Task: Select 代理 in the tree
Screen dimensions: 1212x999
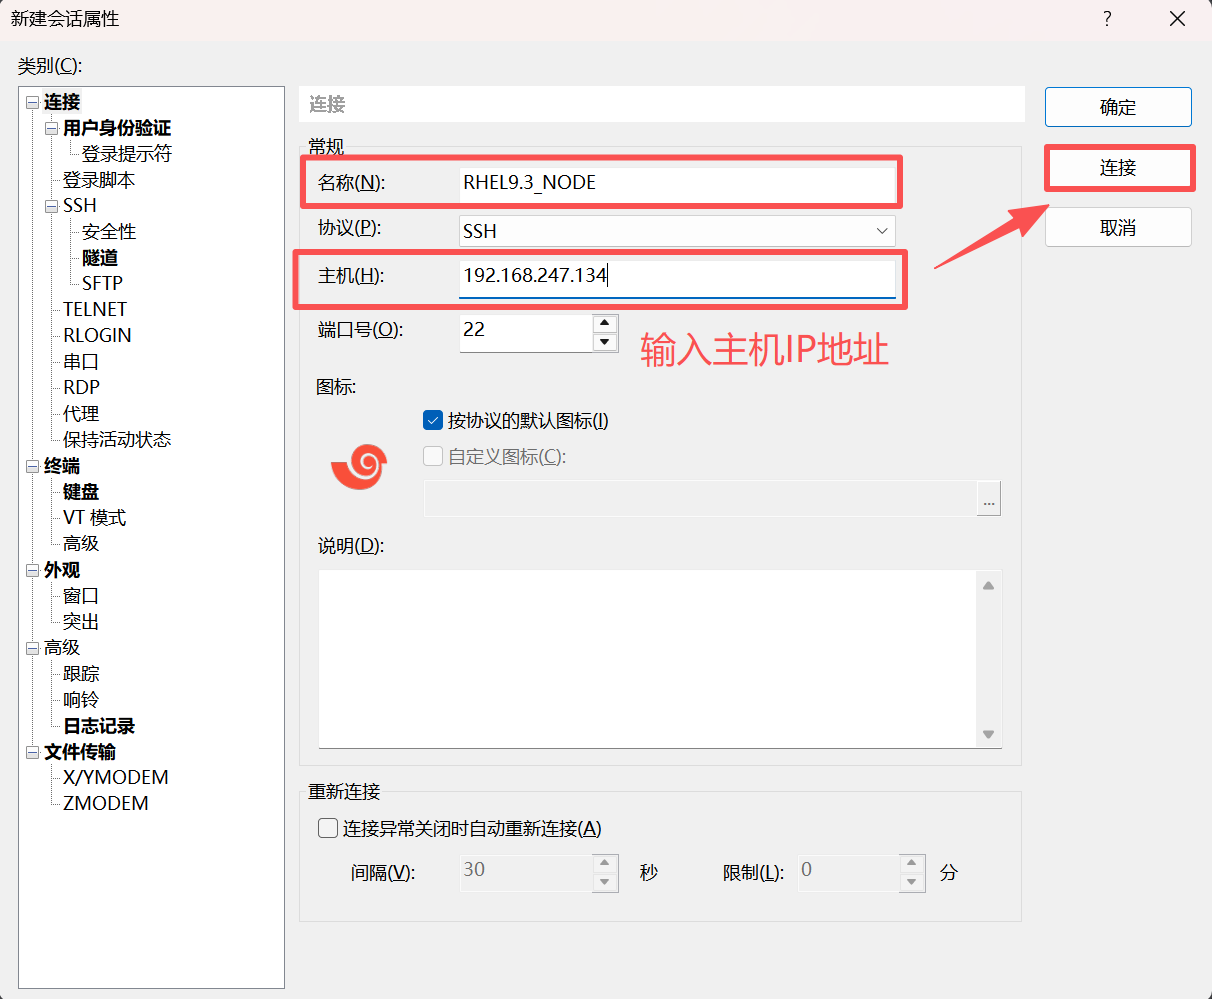Action: click(81, 414)
